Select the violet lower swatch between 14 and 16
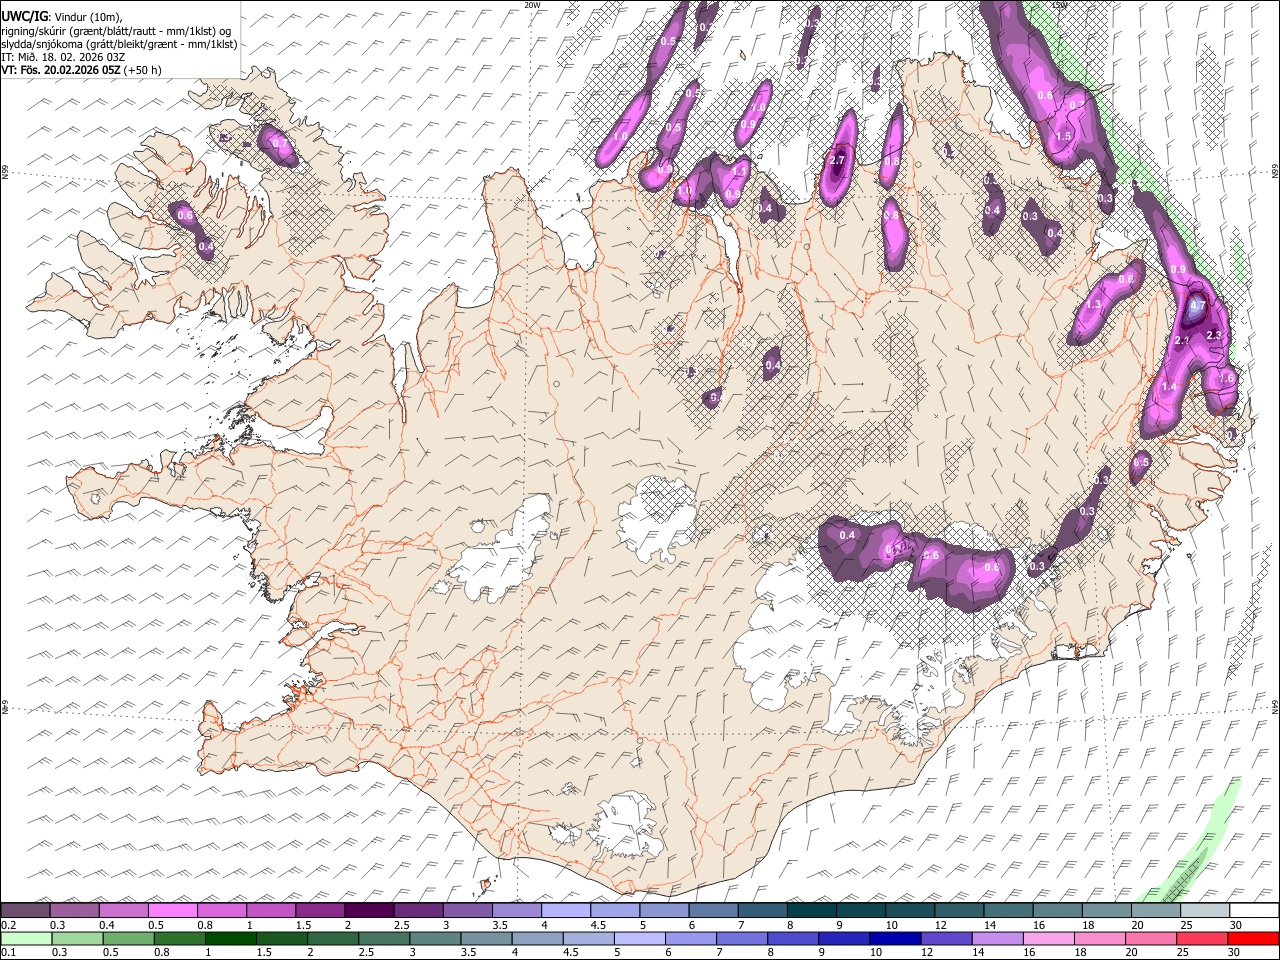The height and width of the screenshot is (960, 1280). pyautogui.click(x=999, y=938)
